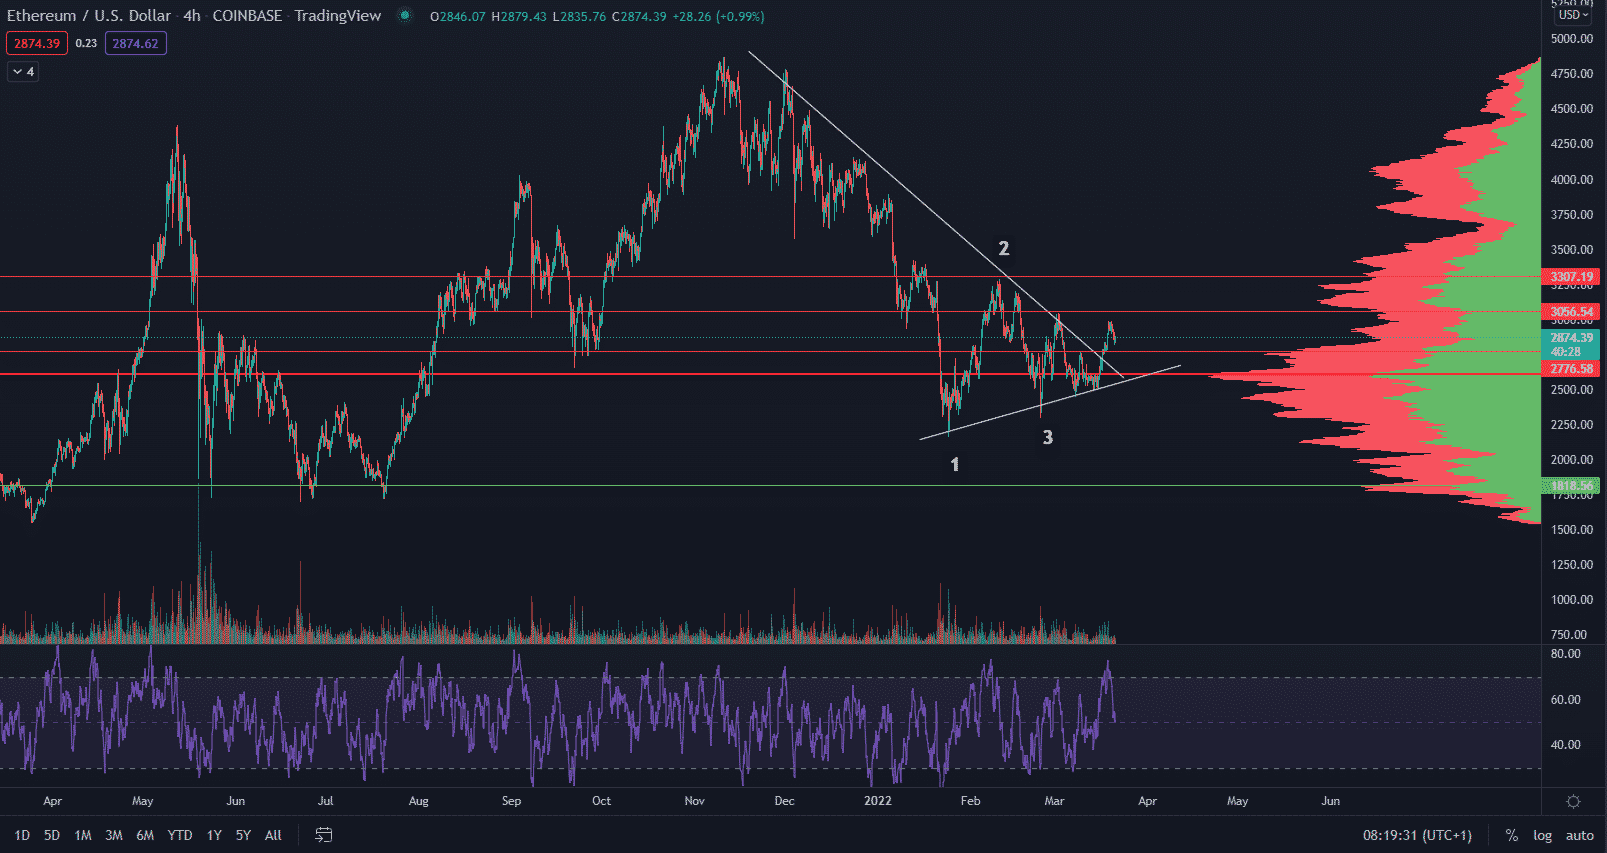
Task: Expand the USD currency dropdown
Action: (1573, 15)
